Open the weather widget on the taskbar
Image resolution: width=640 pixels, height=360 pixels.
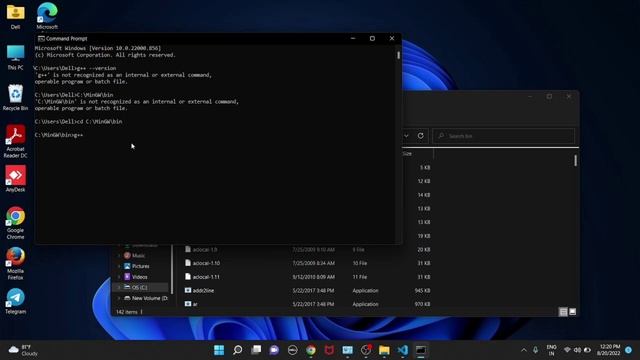(x=23, y=350)
